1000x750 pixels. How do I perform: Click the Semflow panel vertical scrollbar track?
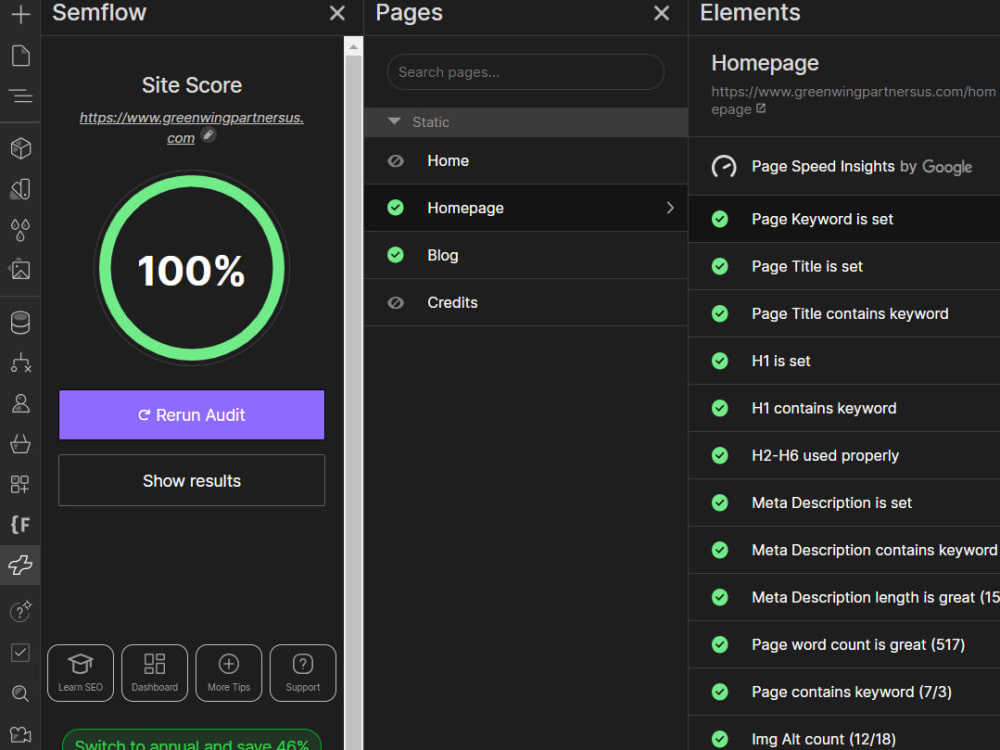pos(353,402)
